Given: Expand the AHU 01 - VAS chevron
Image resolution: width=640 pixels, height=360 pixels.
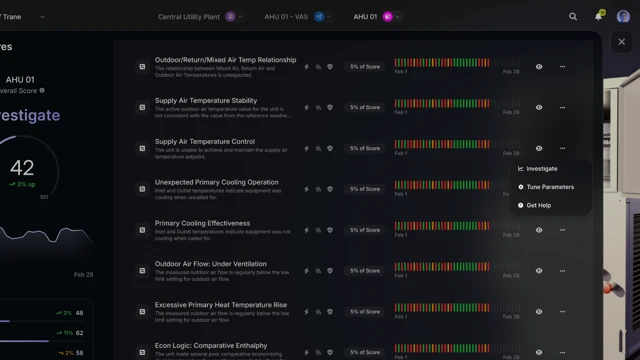Looking at the screenshot, I should click(x=329, y=17).
